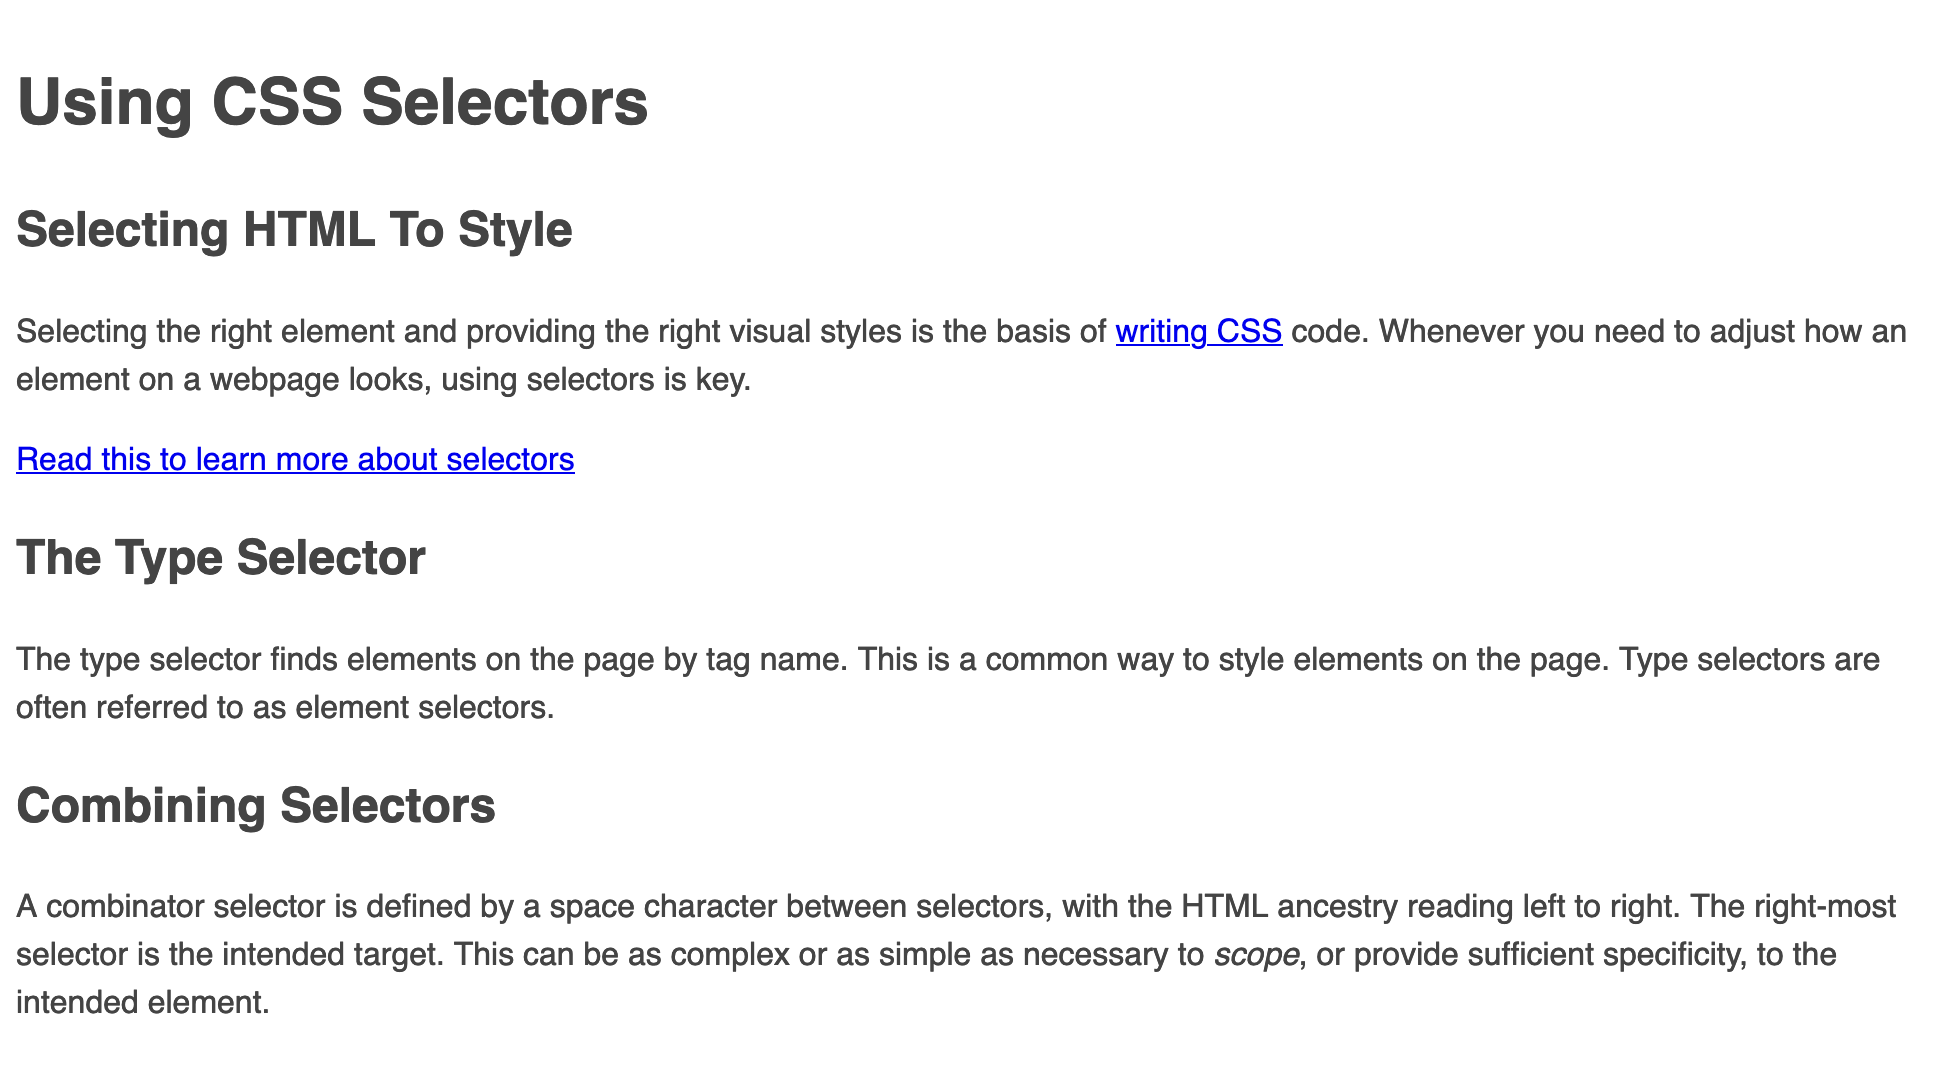Click the 'The Type Selector' heading

[x=221, y=557]
